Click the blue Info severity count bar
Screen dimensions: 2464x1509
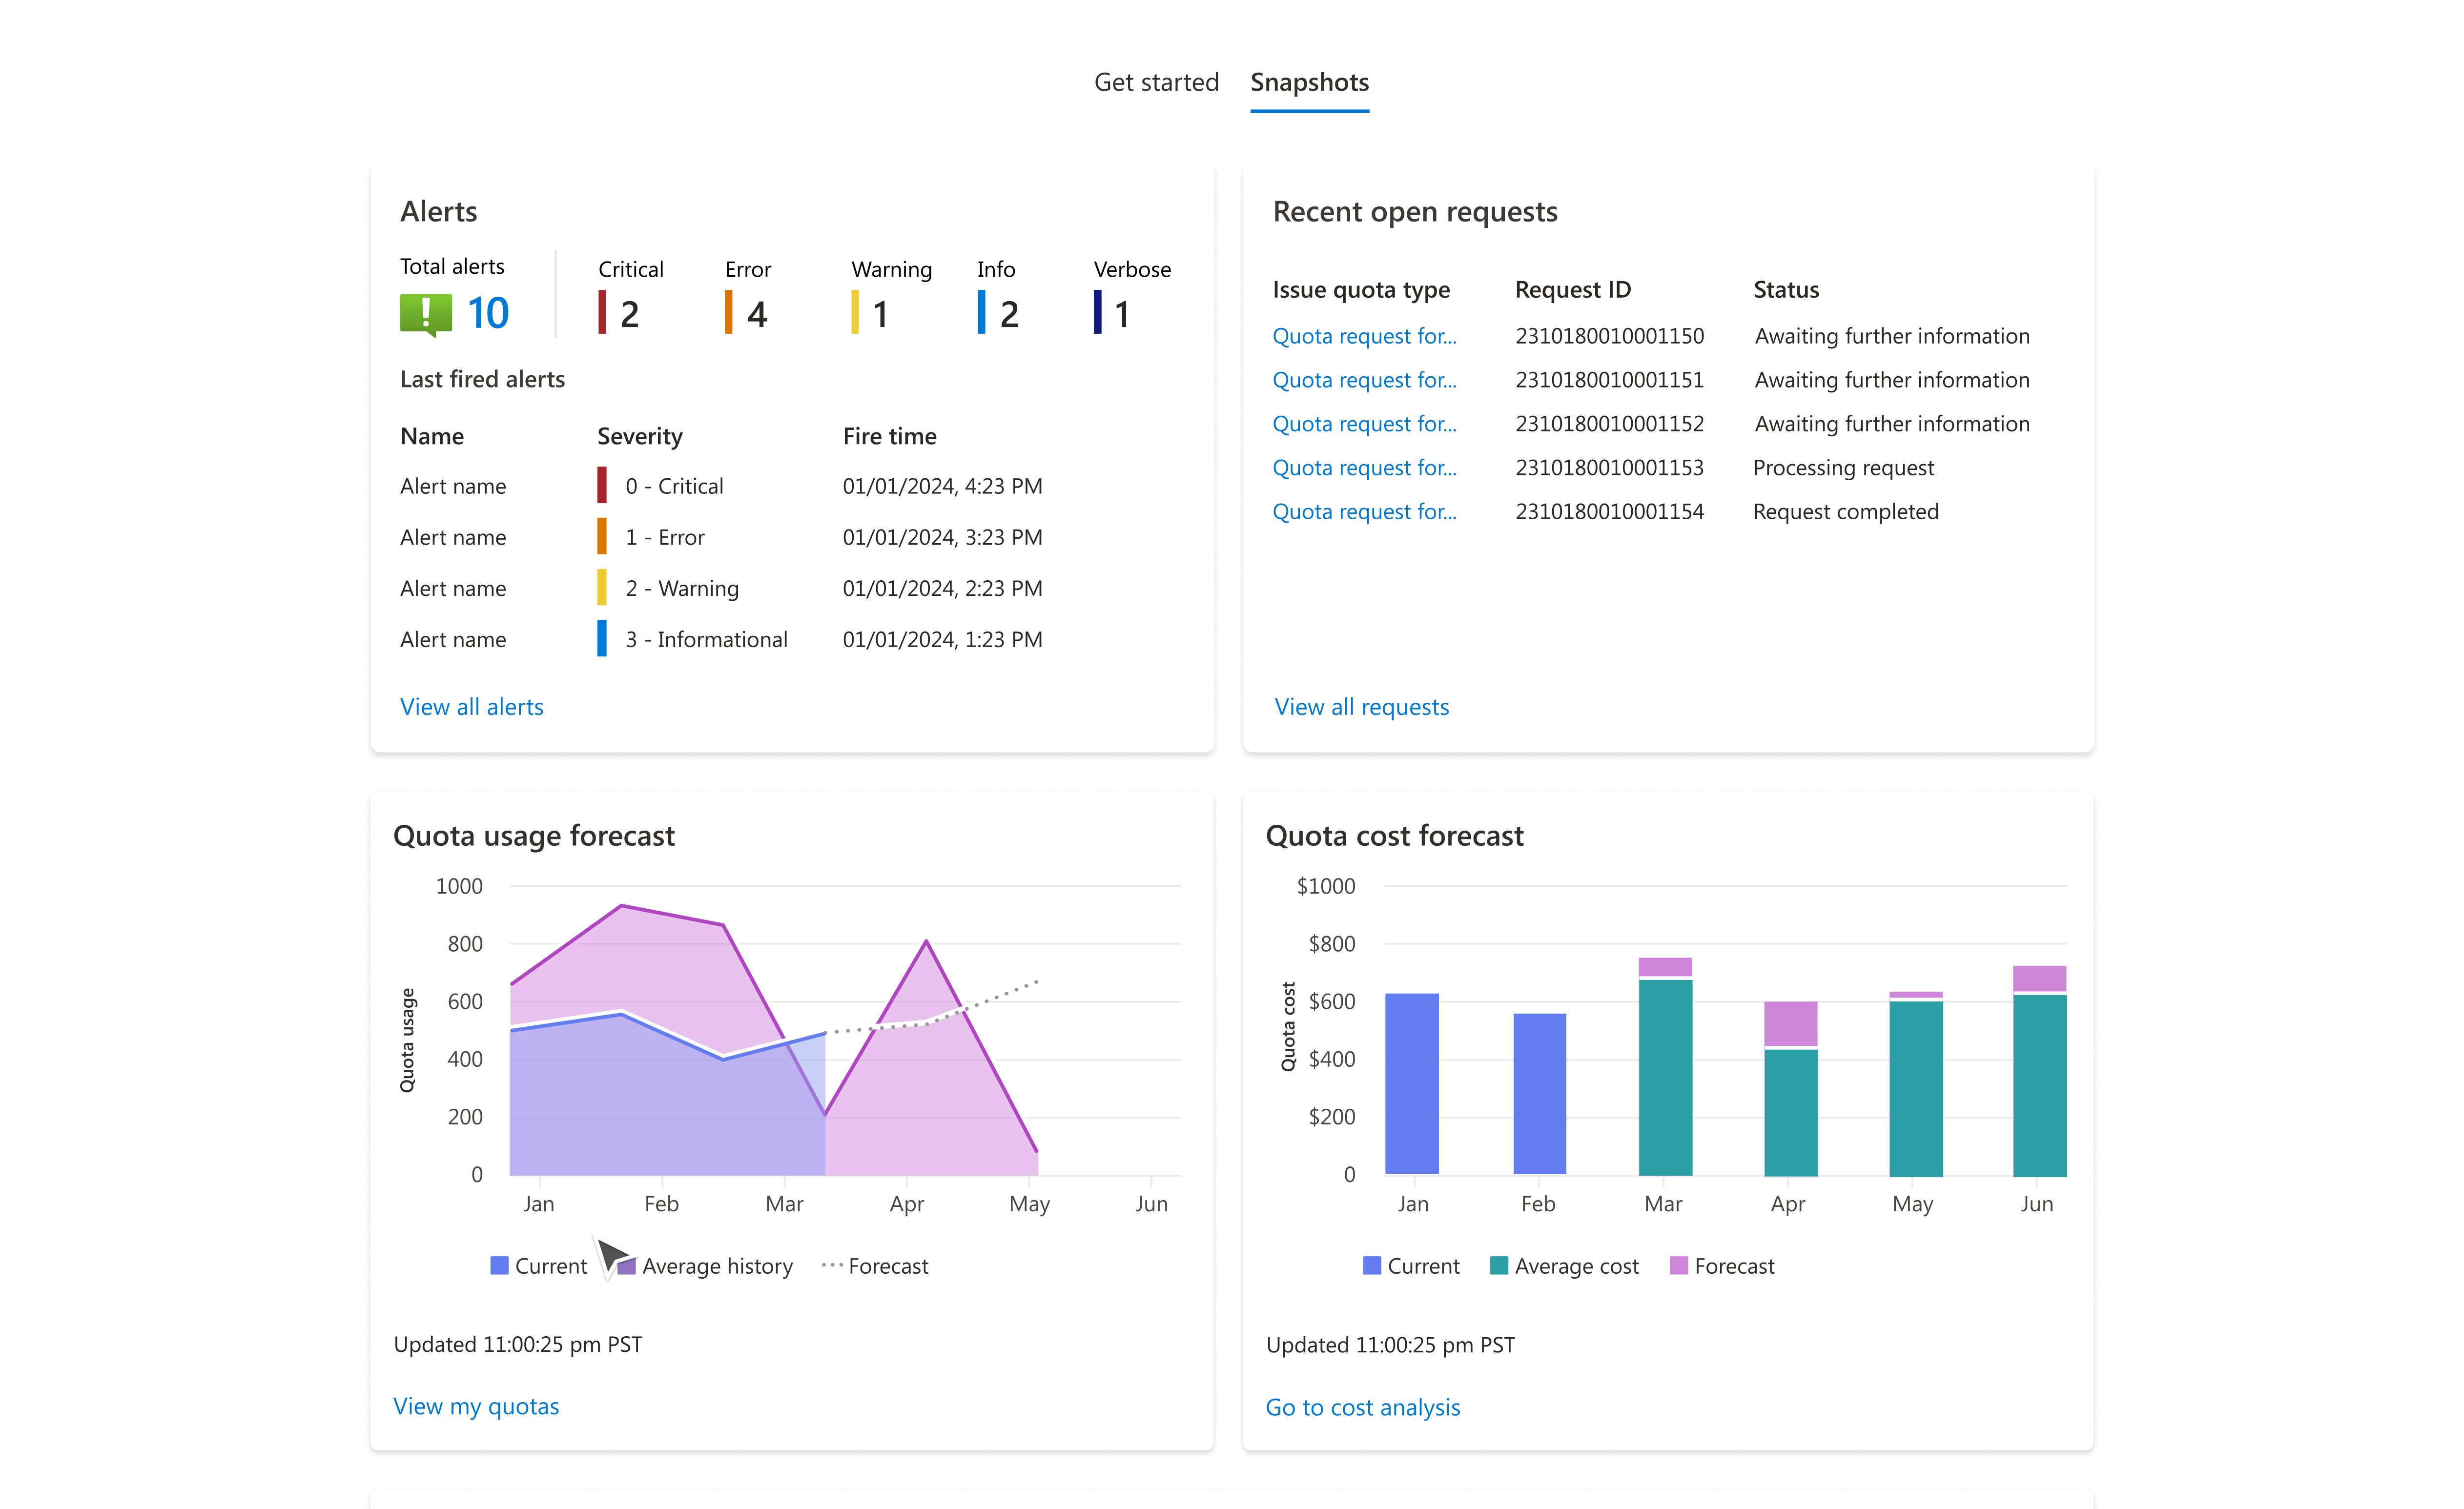tap(981, 312)
